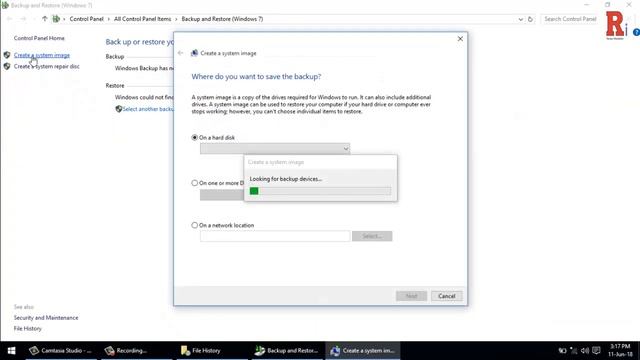This screenshot has width=640, height=360.
Task: Click shield icon beside Create a system image
Action: point(7,55)
